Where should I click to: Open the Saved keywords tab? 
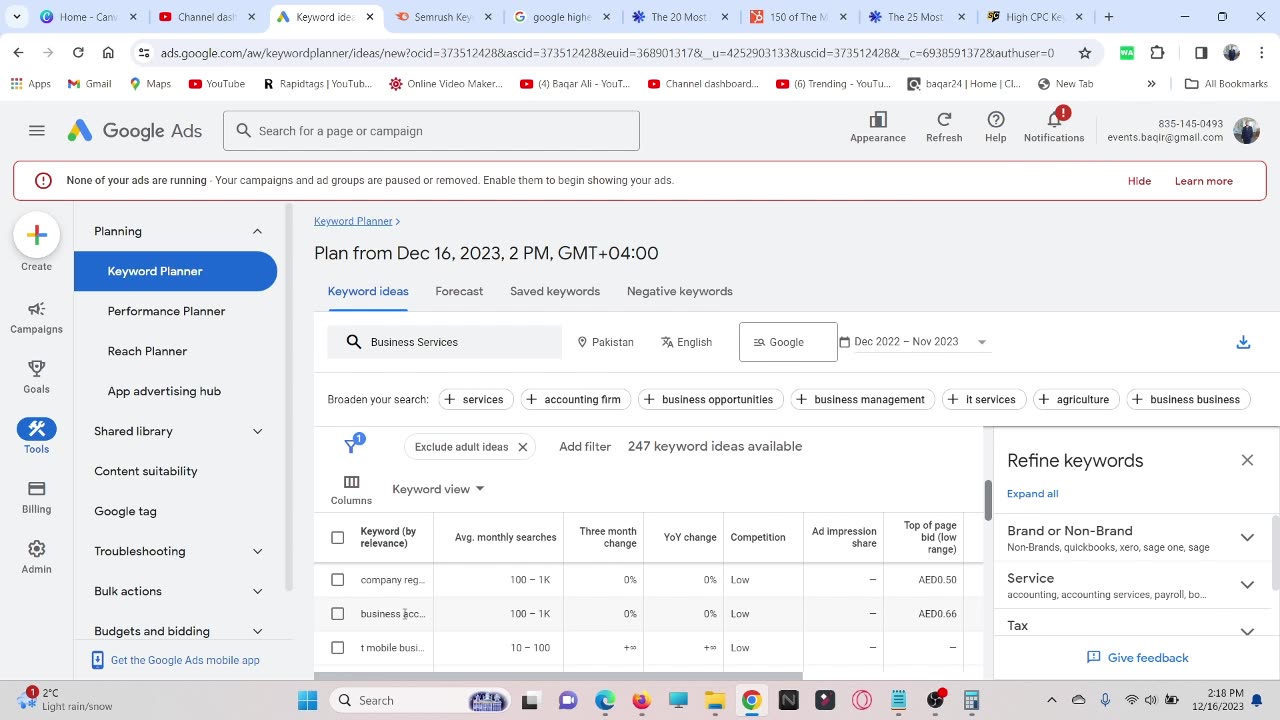(x=555, y=291)
